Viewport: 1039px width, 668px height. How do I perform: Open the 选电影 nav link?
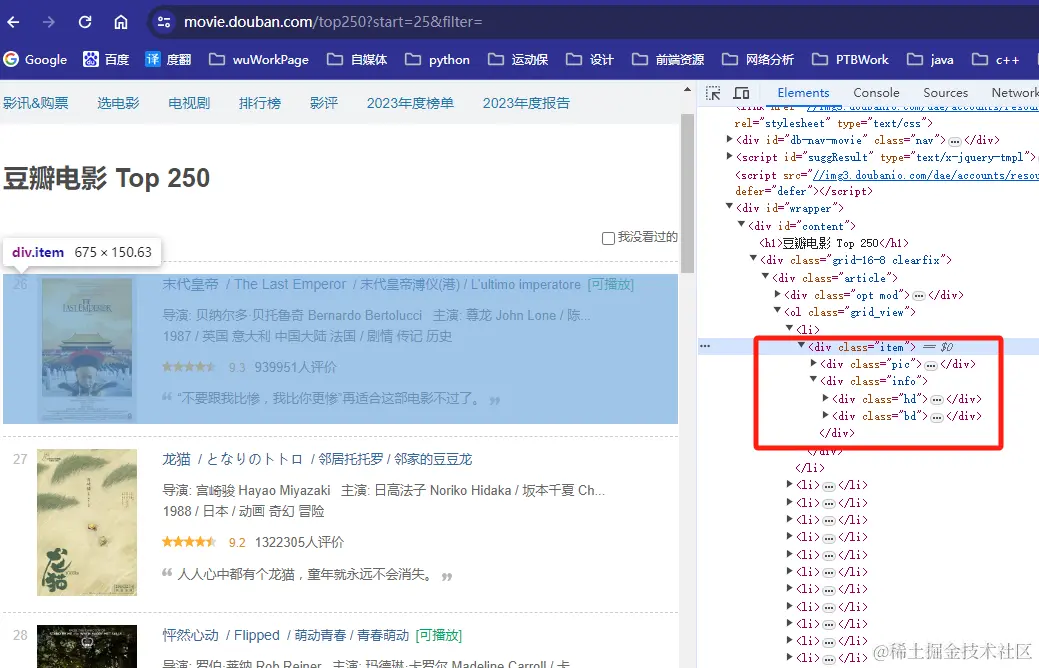pyautogui.click(x=119, y=103)
